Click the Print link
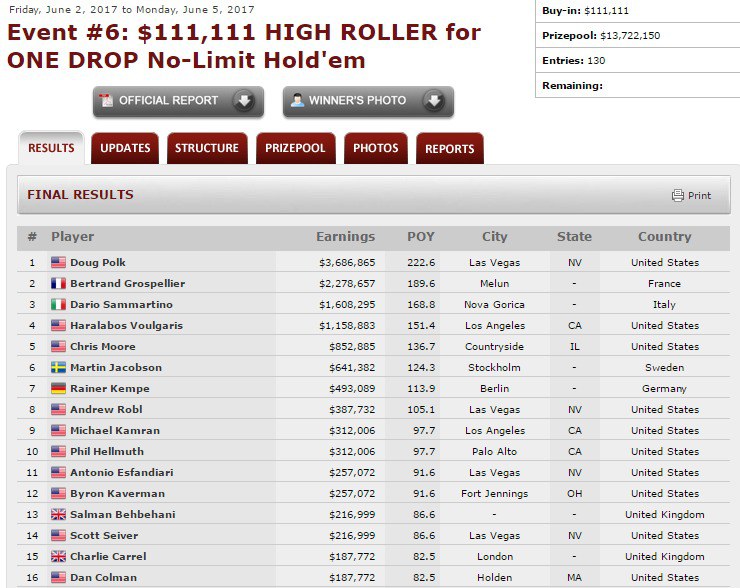The height and width of the screenshot is (588, 740). pyautogui.click(x=699, y=195)
